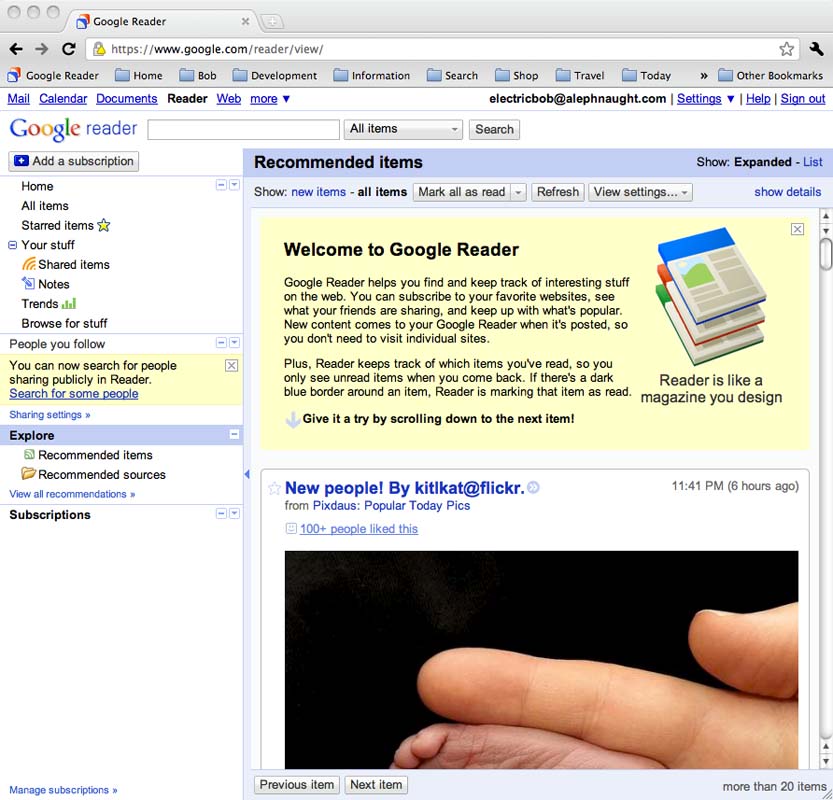Go to Mail in top navigation
This screenshot has width=833, height=800.
pos(19,99)
